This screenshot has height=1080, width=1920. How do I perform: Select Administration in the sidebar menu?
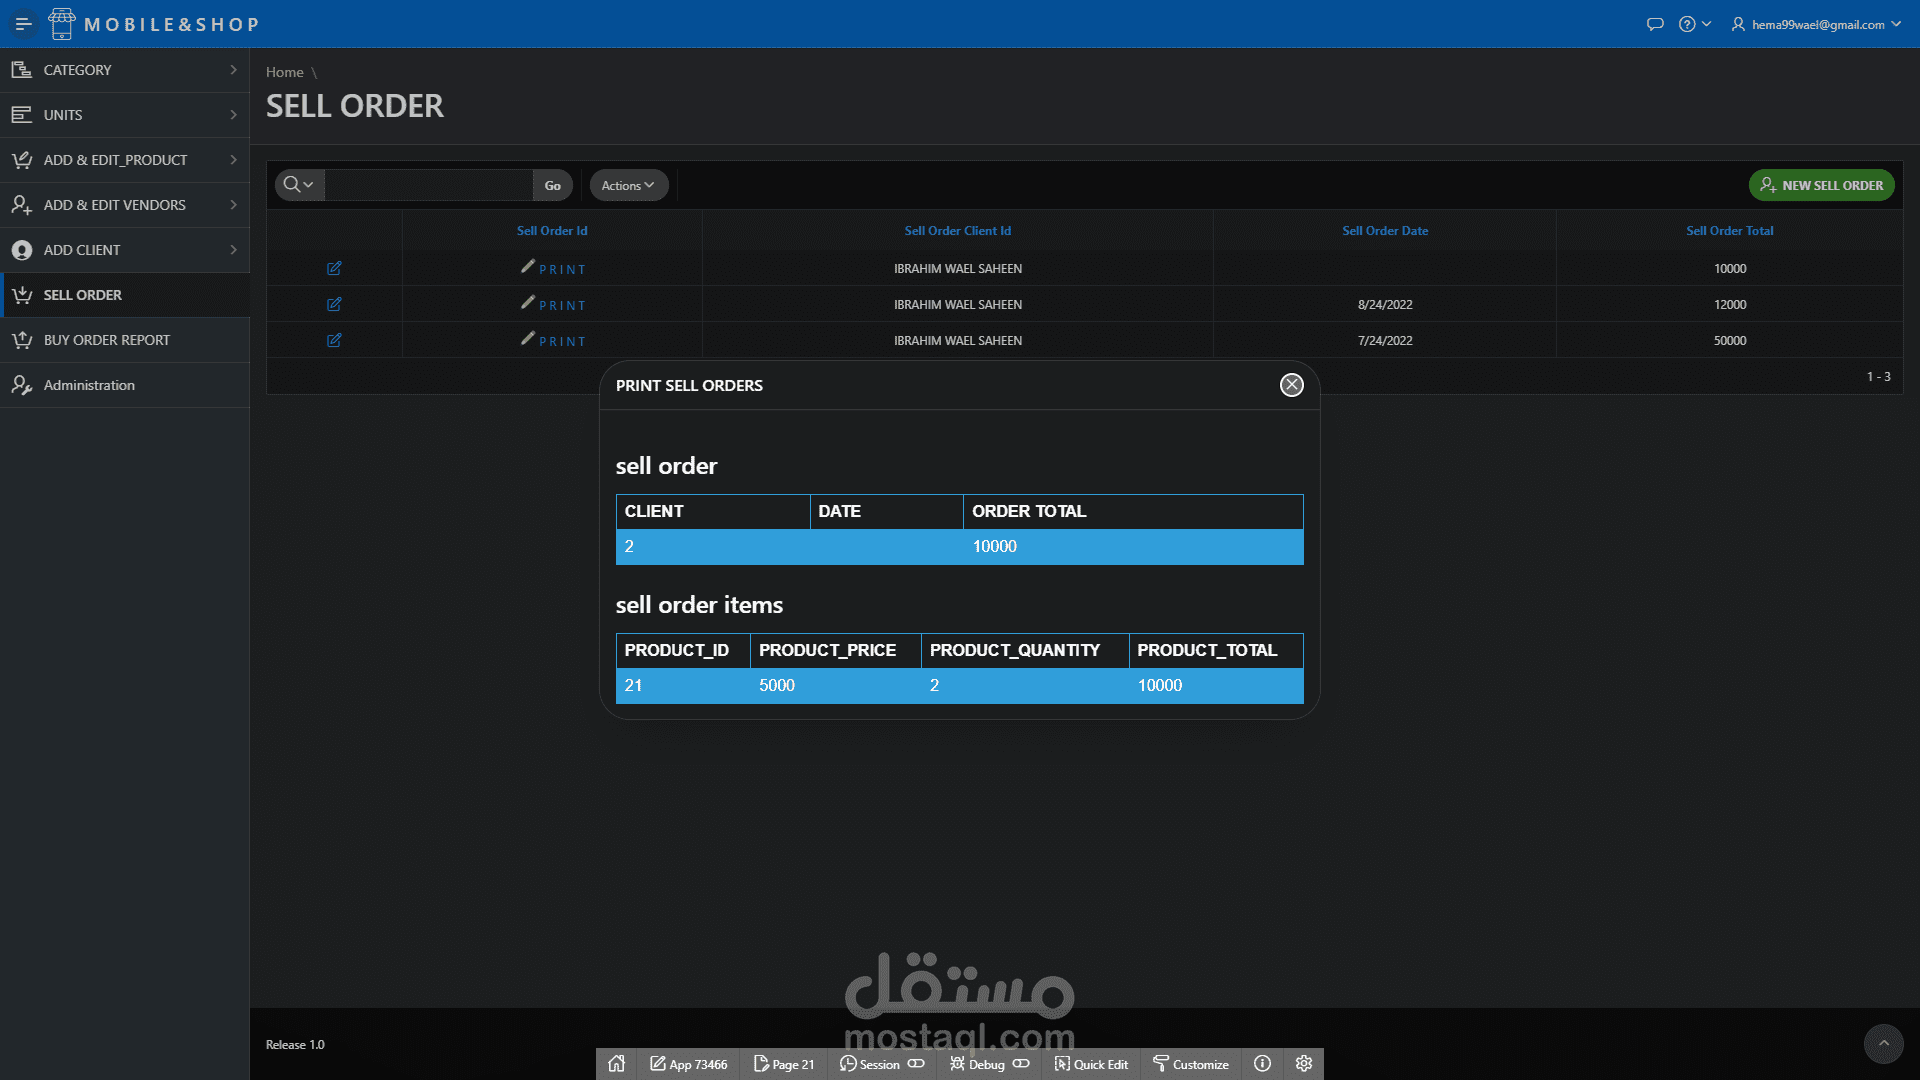89,385
